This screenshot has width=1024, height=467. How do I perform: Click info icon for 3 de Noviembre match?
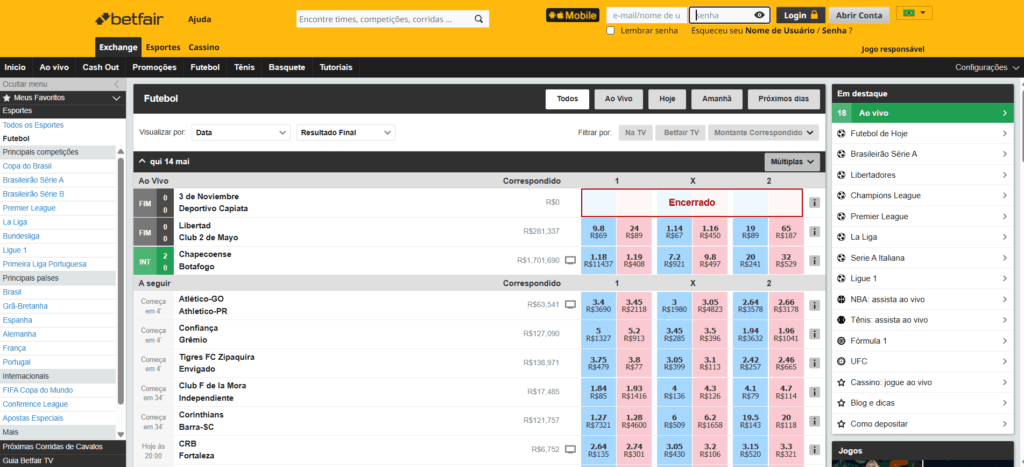point(814,203)
